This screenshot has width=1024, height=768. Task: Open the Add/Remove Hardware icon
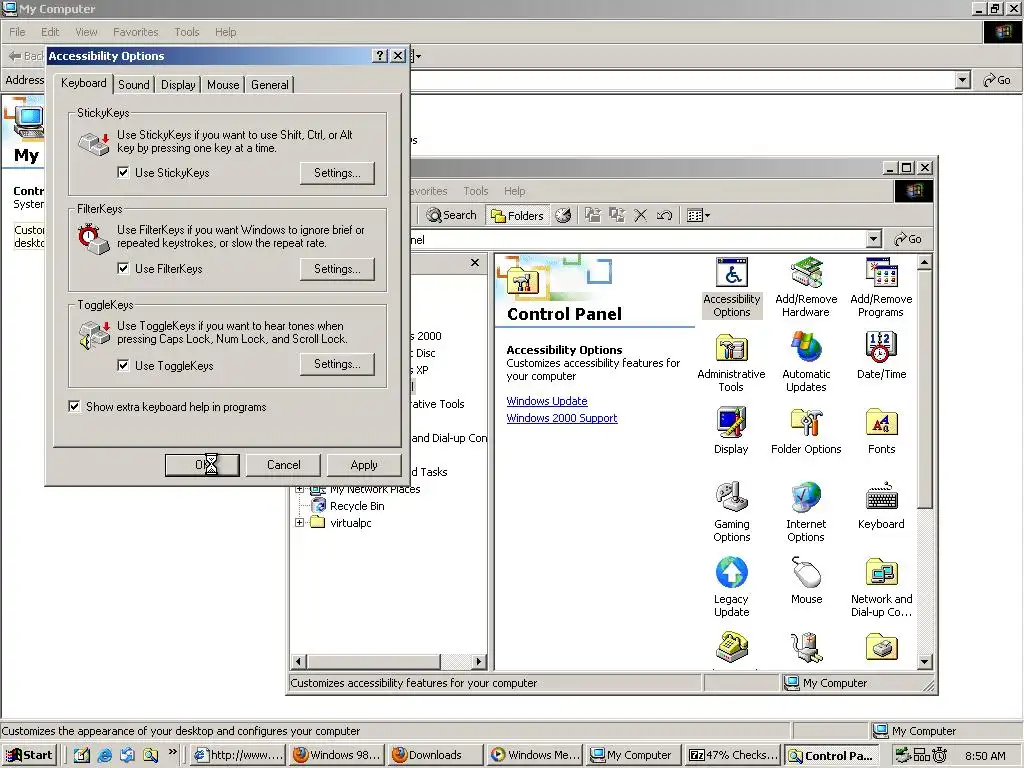tap(806, 288)
